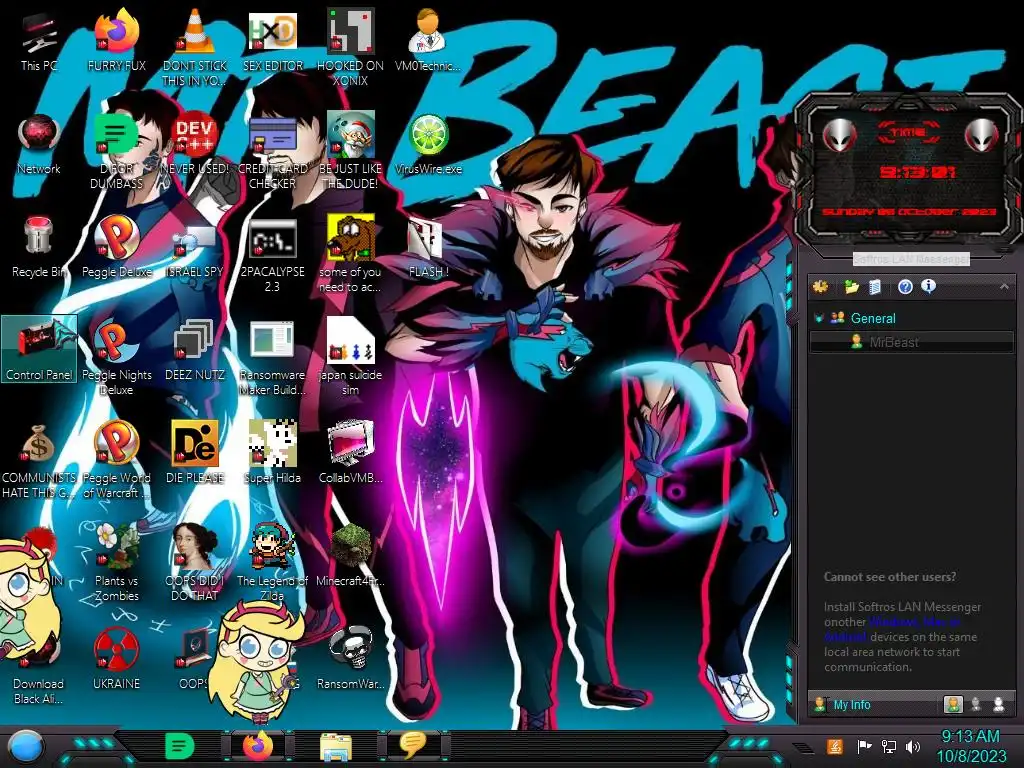
Task: Select the General group in messenger
Action: click(x=873, y=318)
